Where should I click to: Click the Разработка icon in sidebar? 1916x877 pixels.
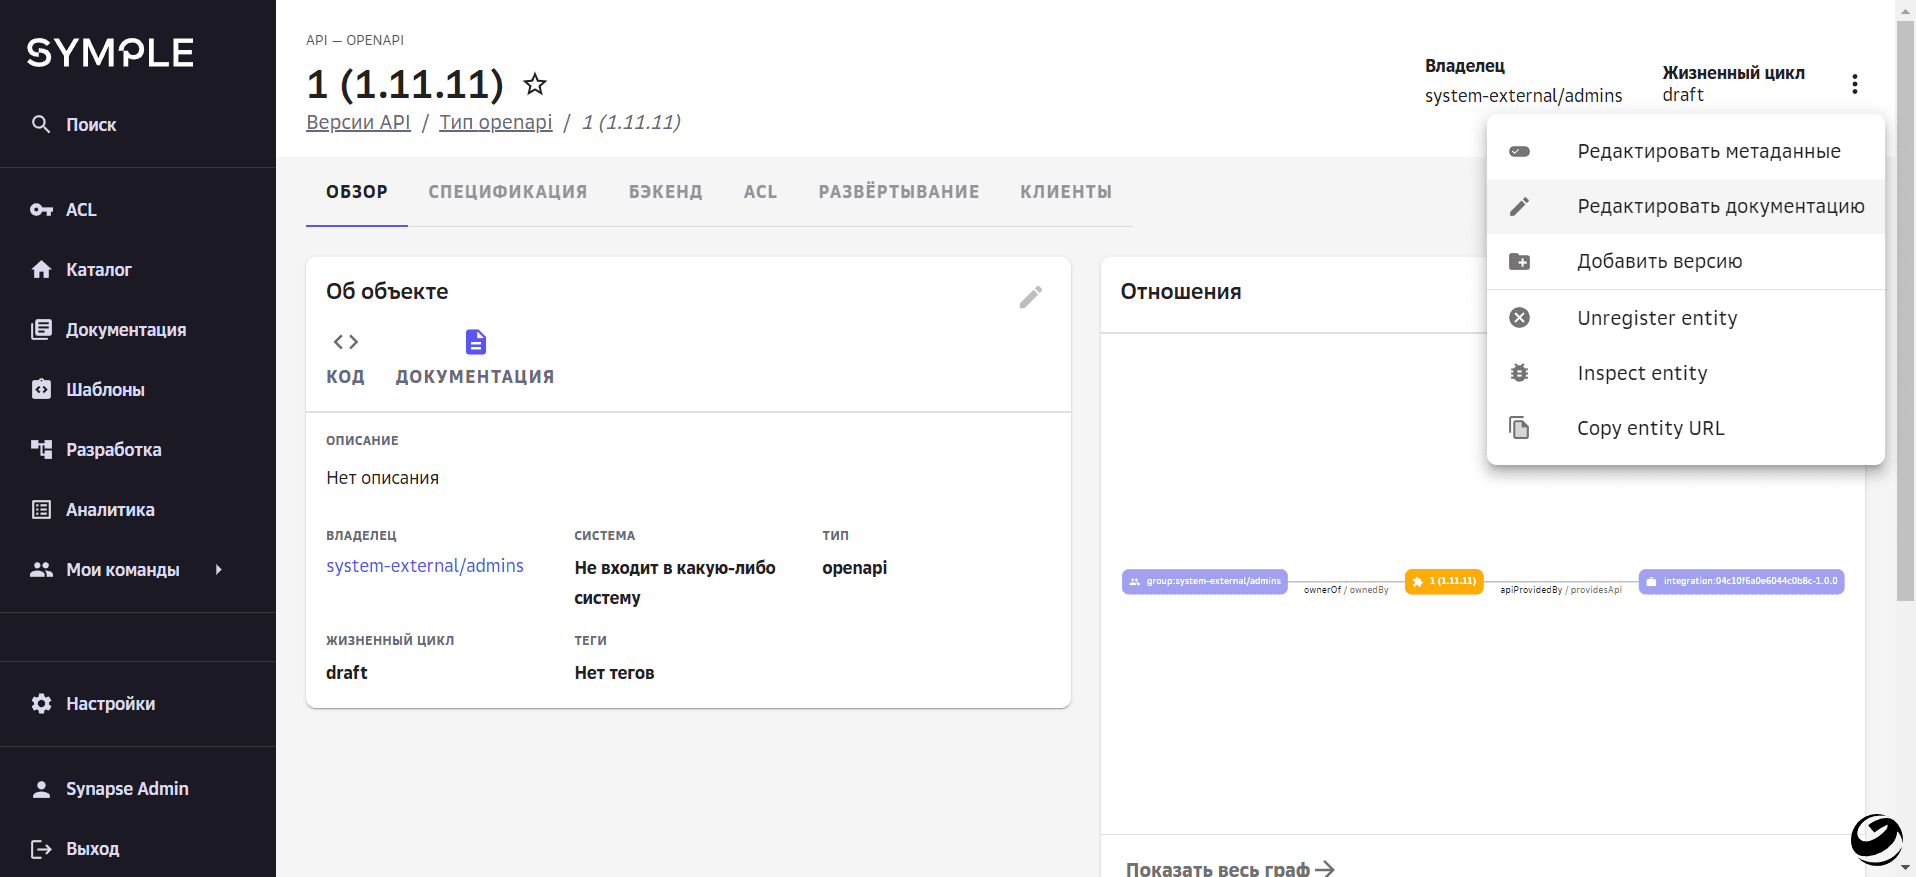point(41,450)
